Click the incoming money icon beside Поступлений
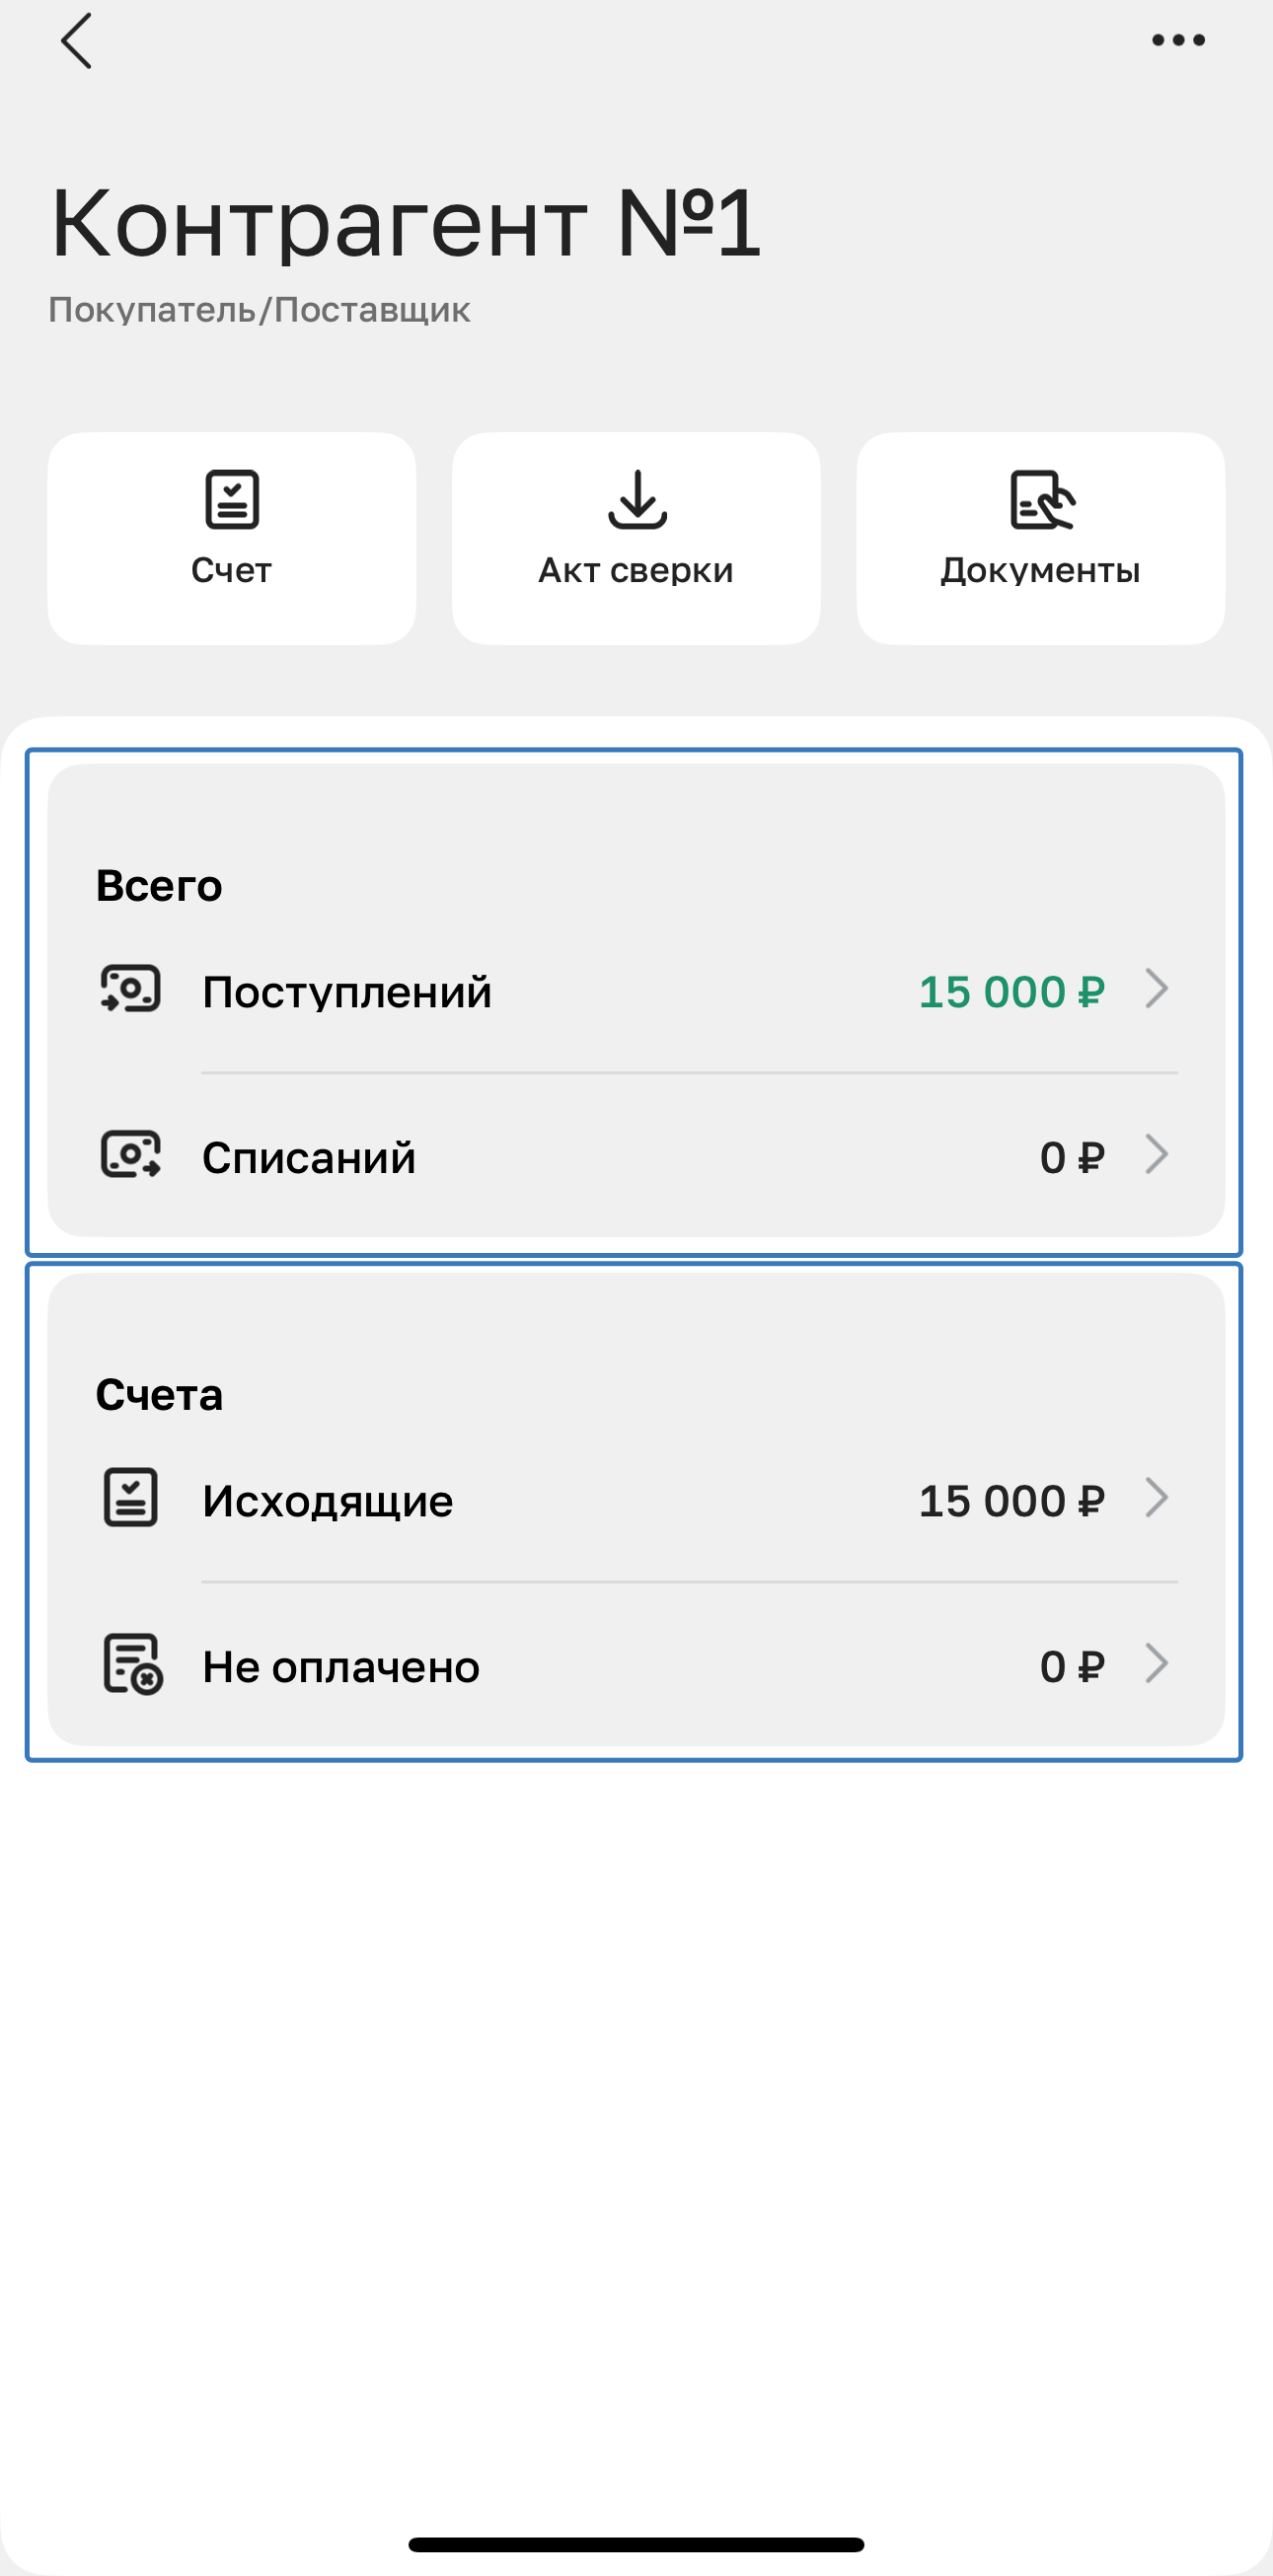This screenshot has width=1273, height=2576. click(131, 989)
